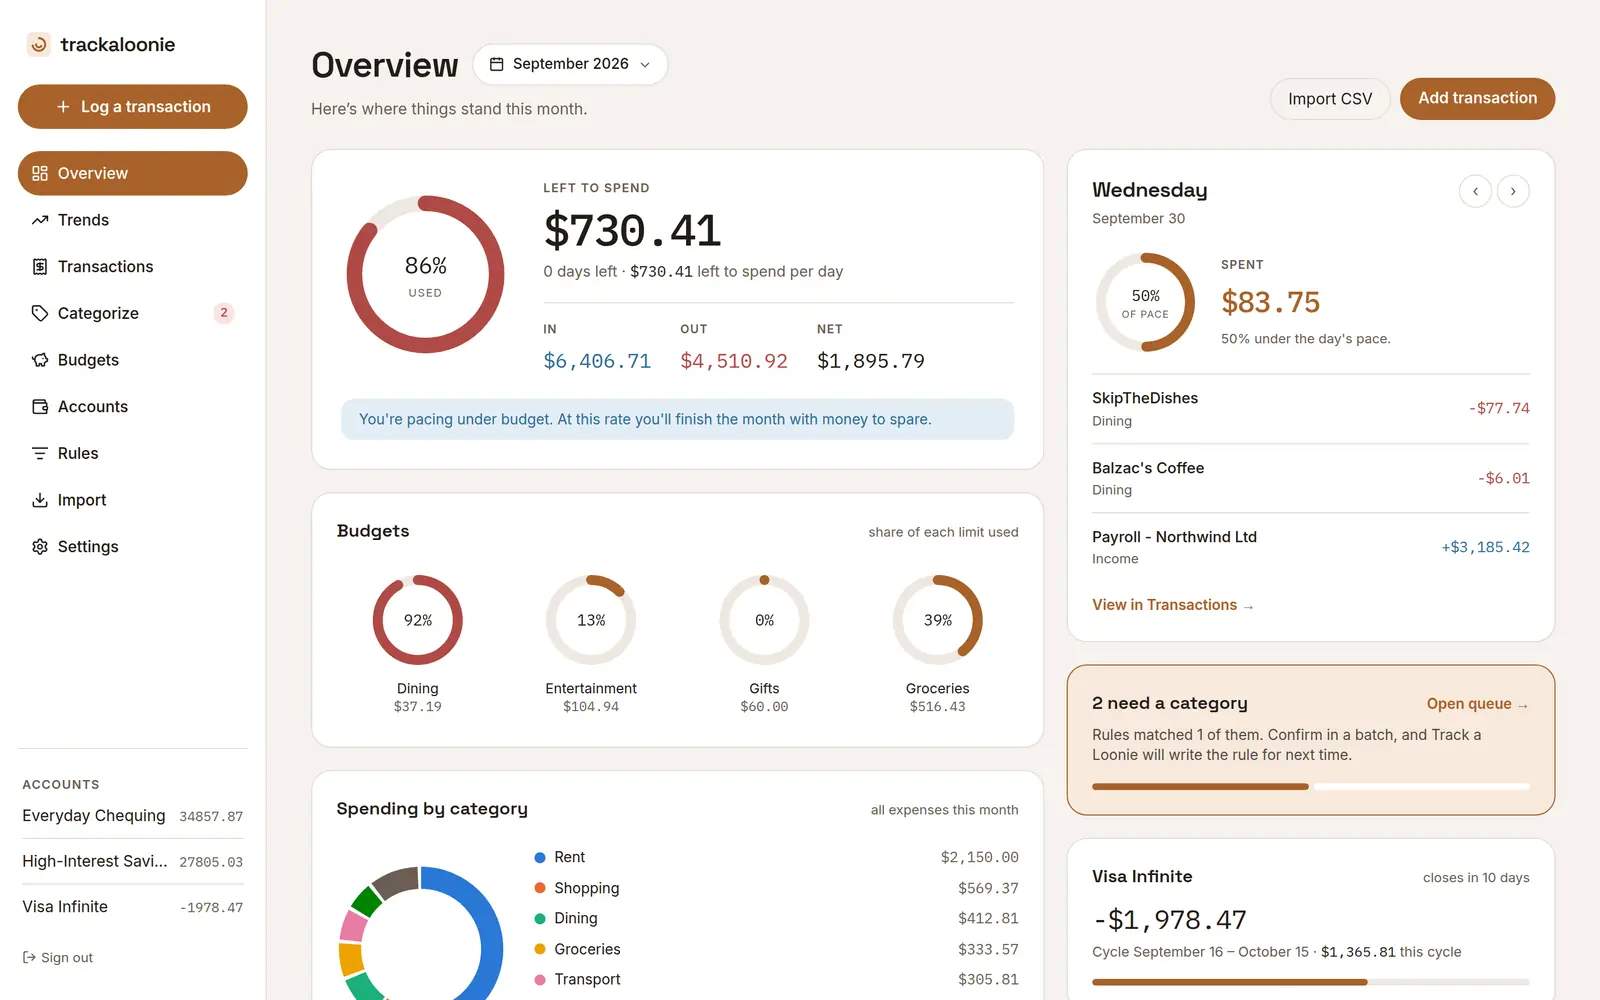Open the Transactions page
The width and height of the screenshot is (1600, 1000).
[x=133, y=267]
